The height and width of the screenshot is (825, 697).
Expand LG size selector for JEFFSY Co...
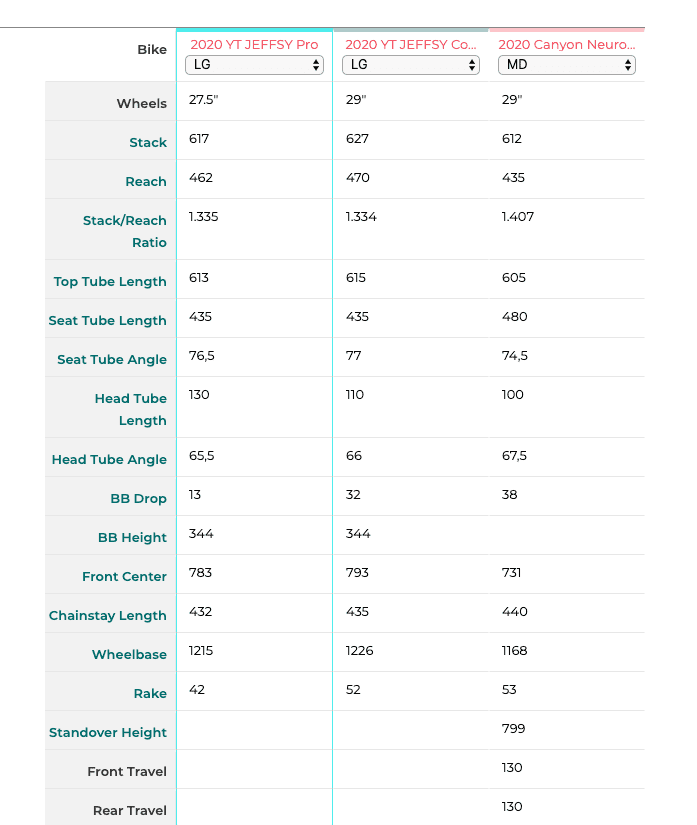(x=410, y=65)
